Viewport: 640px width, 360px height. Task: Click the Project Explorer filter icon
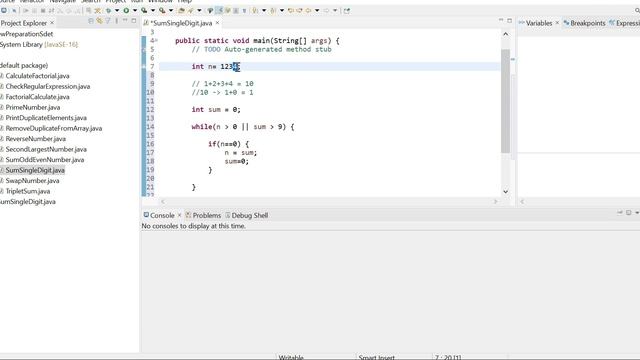click(x=108, y=21)
